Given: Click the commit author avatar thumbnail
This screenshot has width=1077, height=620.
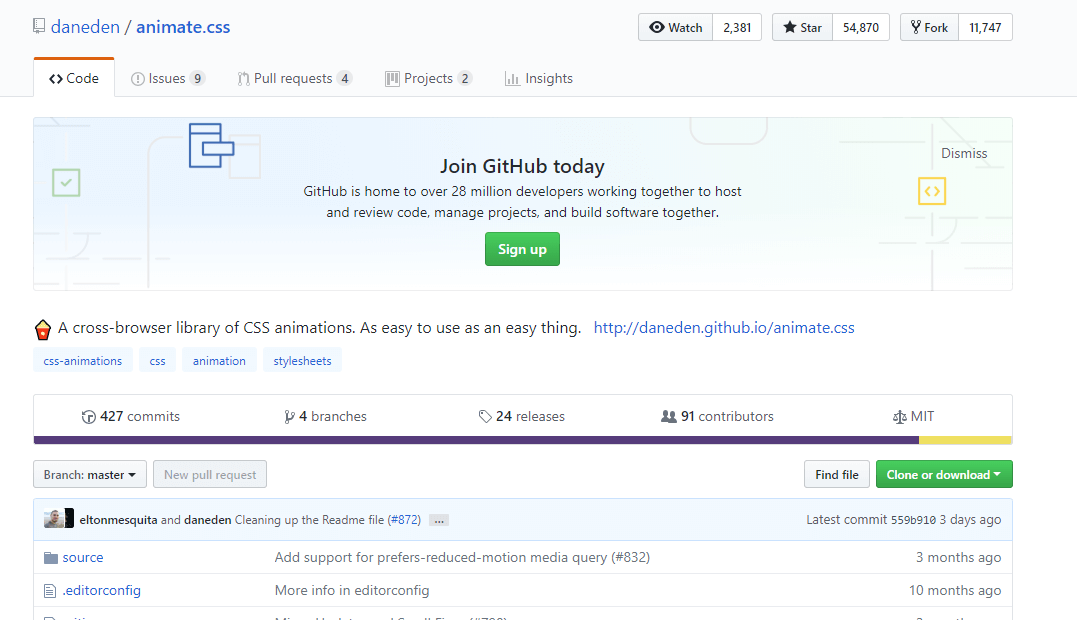Looking at the screenshot, I should (x=58, y=518).
